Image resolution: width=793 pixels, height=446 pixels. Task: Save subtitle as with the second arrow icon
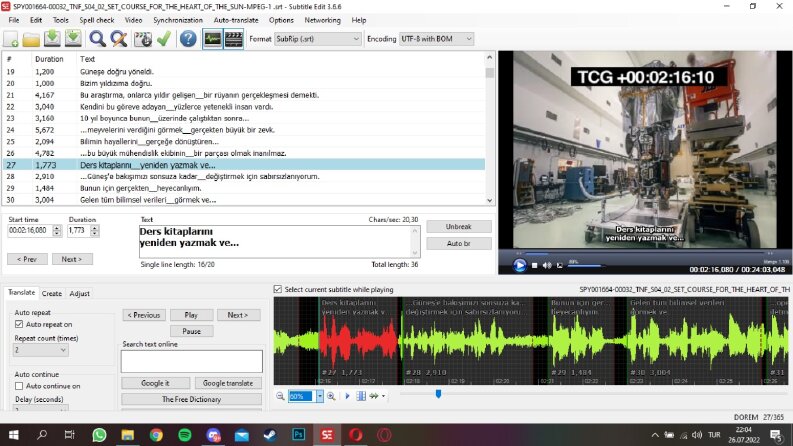point(73,39)
